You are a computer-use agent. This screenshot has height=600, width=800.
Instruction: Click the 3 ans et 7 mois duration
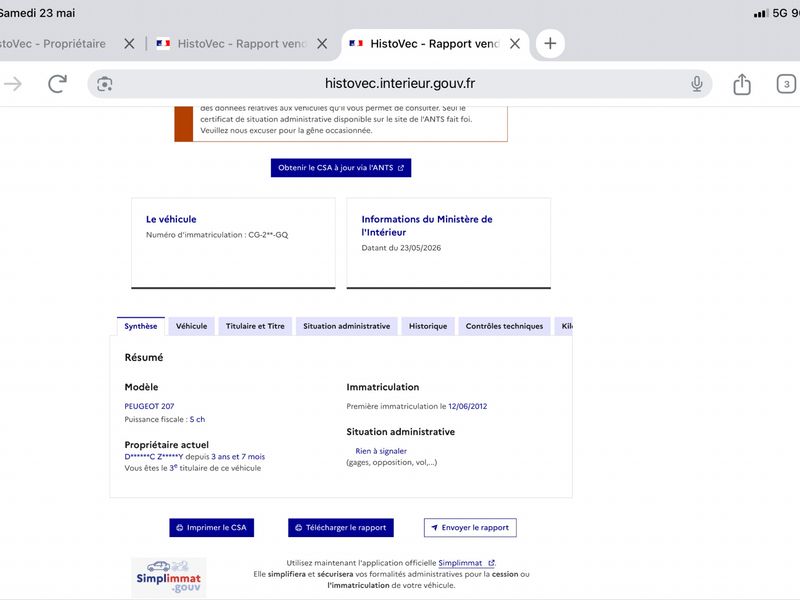(x=238, y=457)
